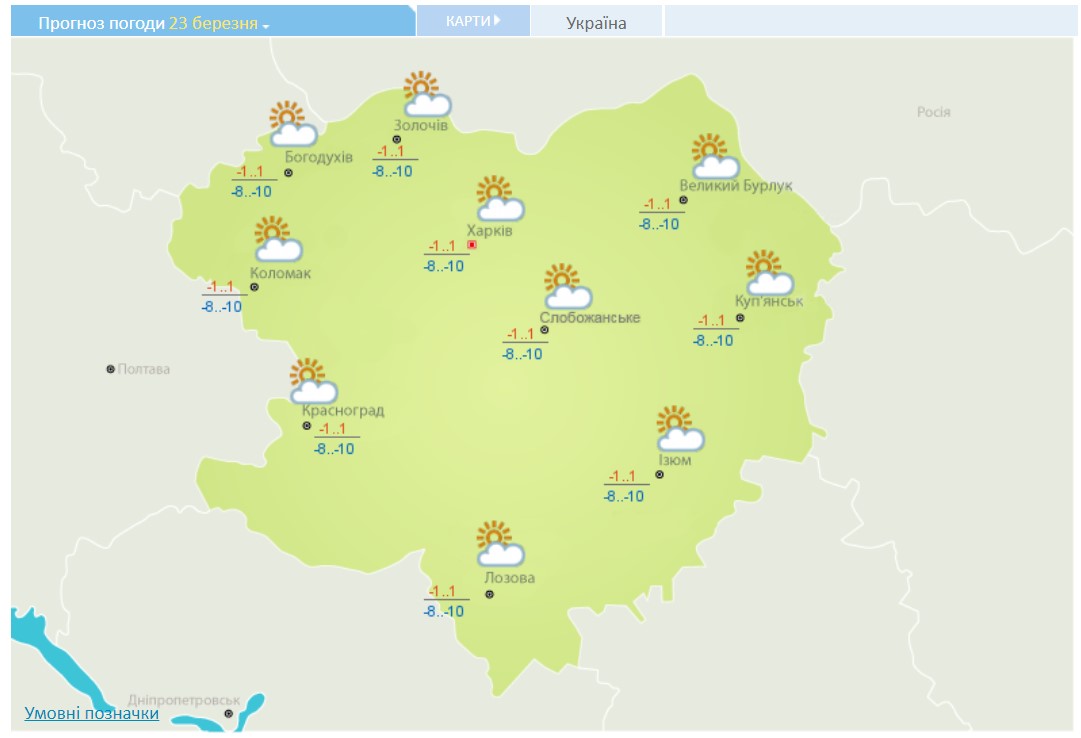The width and height of the screenshot is (1081, 738).
Task: Click the Прогноз погоди header title
Action: (101, 23)
